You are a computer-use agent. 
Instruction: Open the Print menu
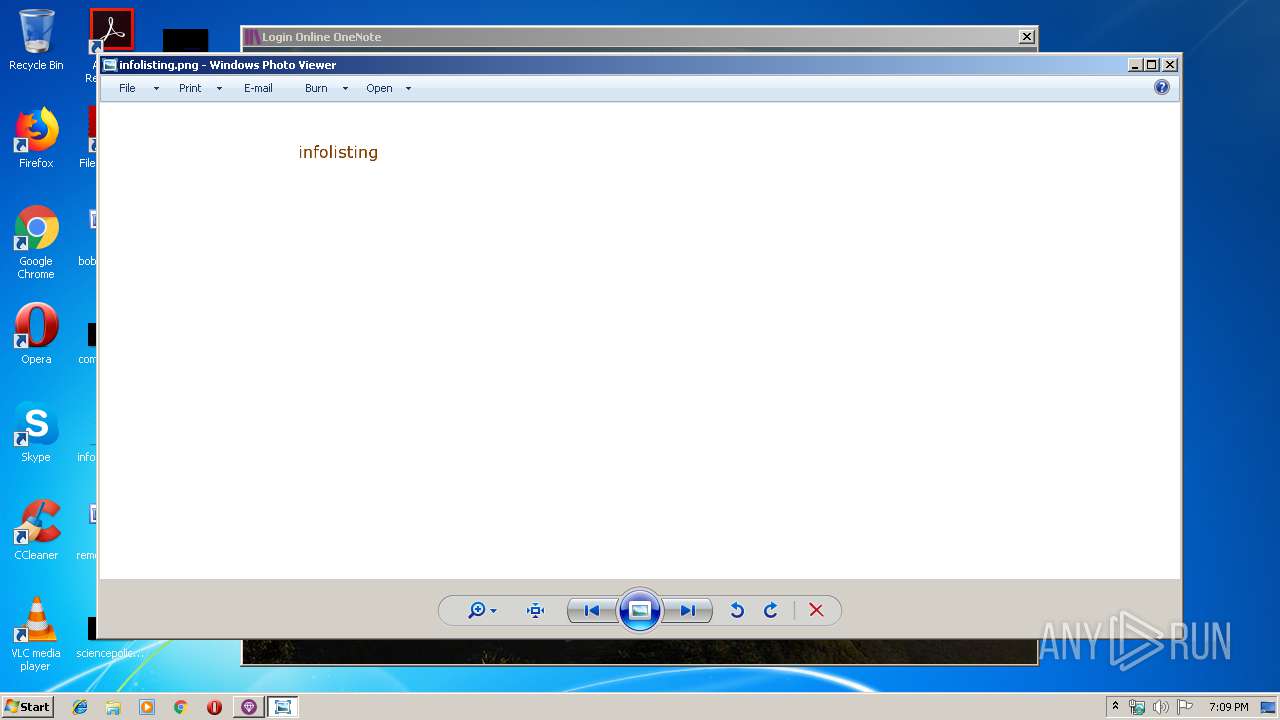190,88
